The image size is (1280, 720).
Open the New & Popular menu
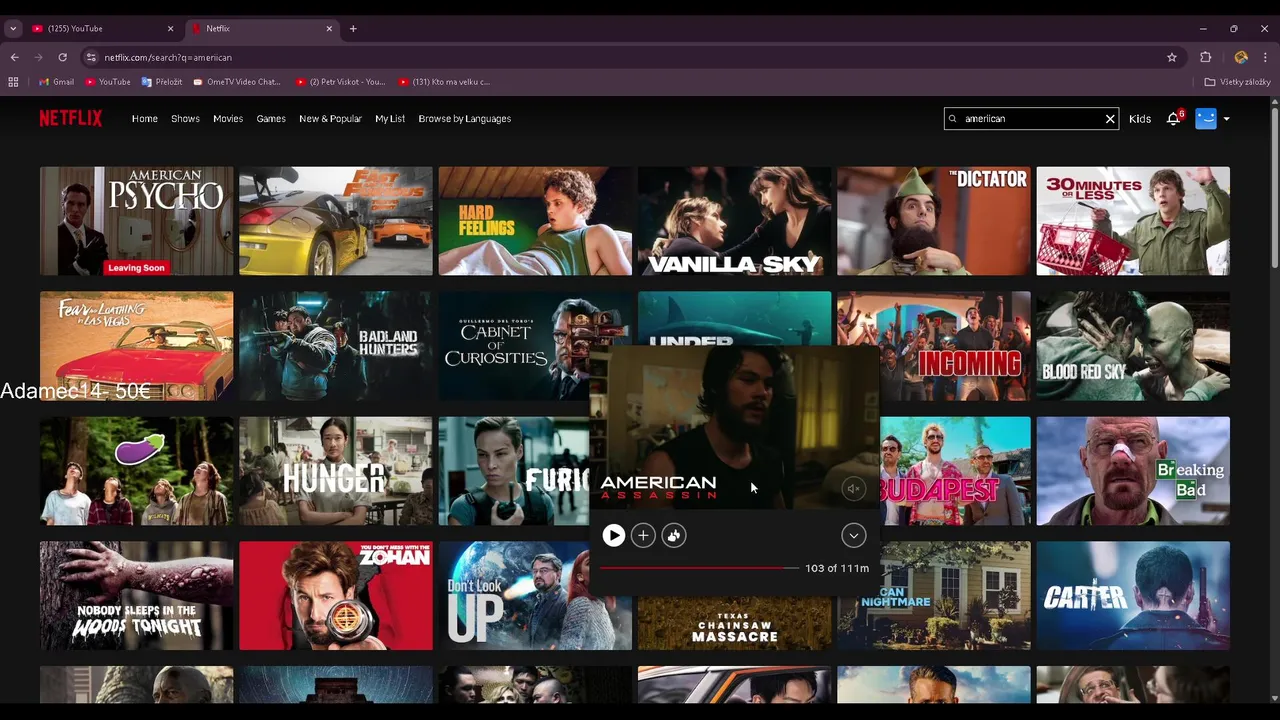330,119
